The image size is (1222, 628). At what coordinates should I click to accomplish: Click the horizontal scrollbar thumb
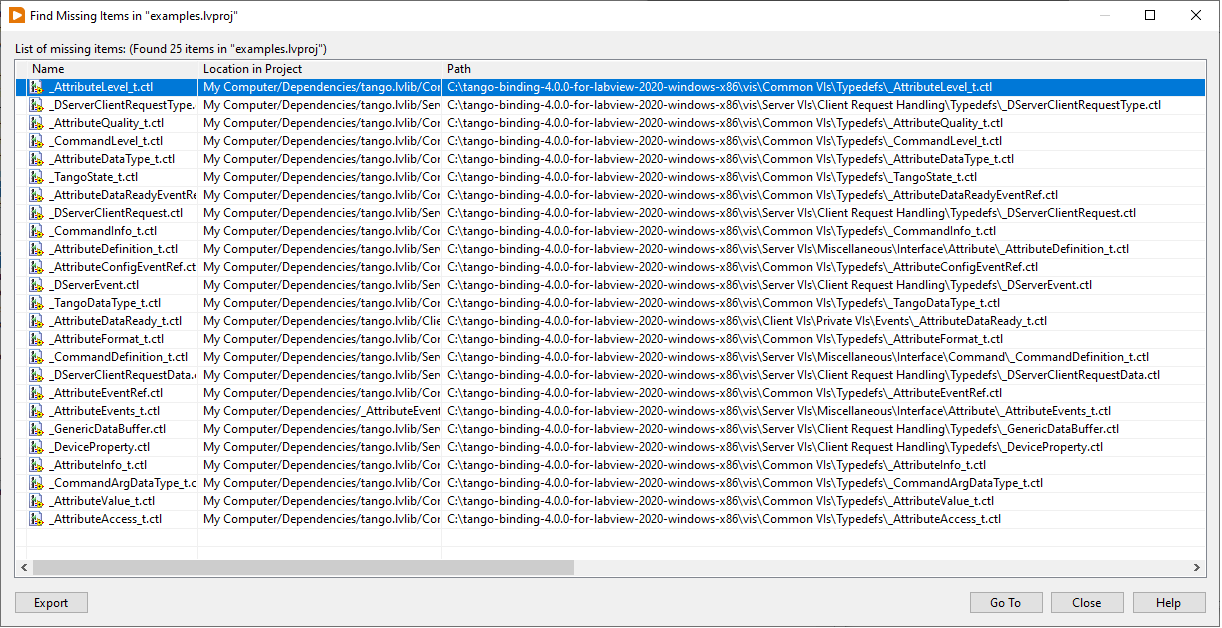coord(303,568)
